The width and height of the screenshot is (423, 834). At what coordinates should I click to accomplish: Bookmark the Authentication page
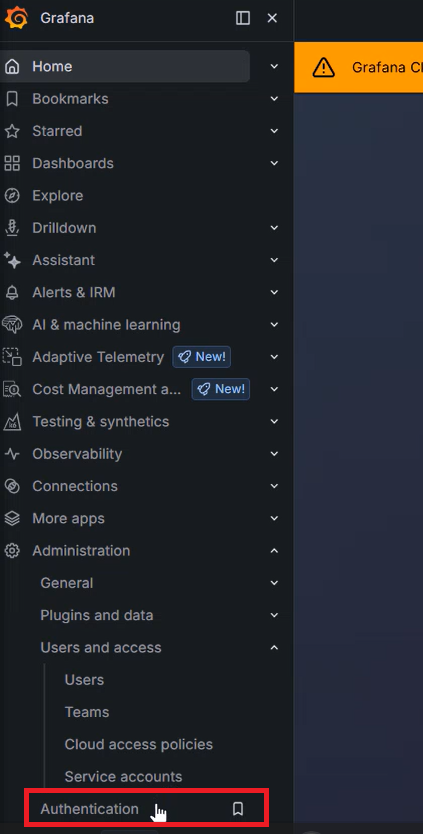point(238,809)
